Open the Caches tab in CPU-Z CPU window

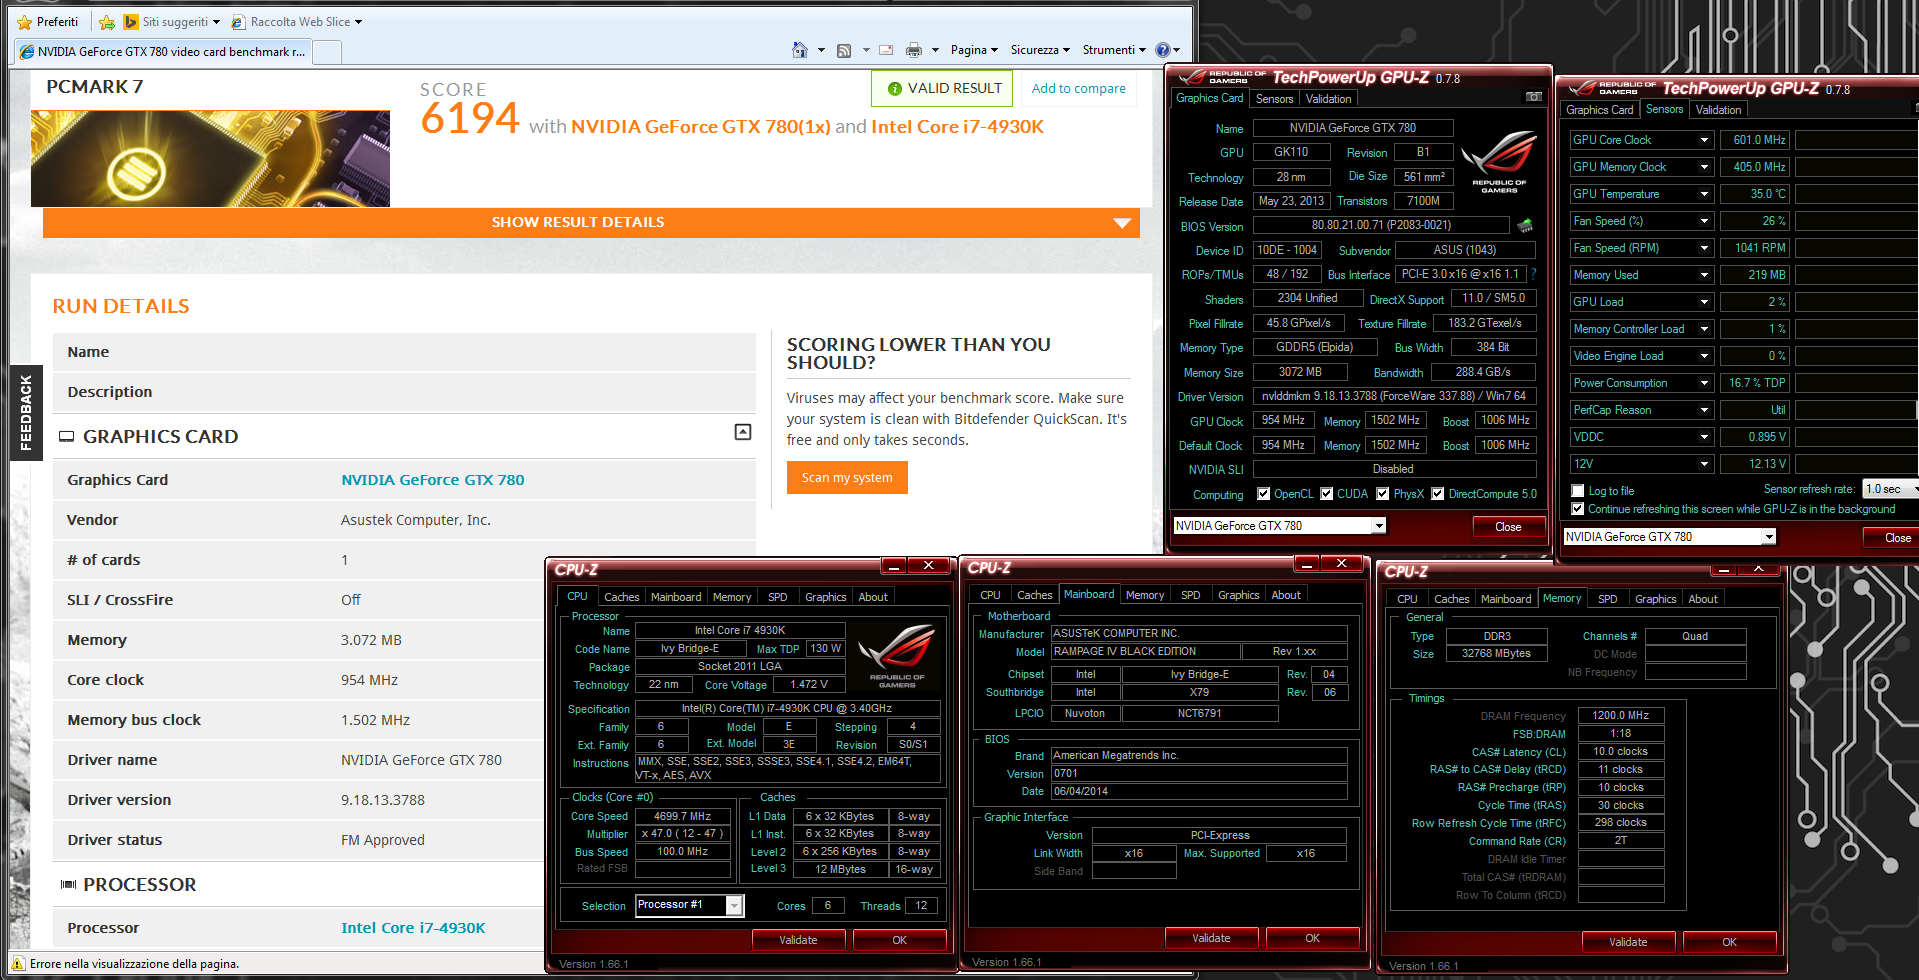pos(621,597)
